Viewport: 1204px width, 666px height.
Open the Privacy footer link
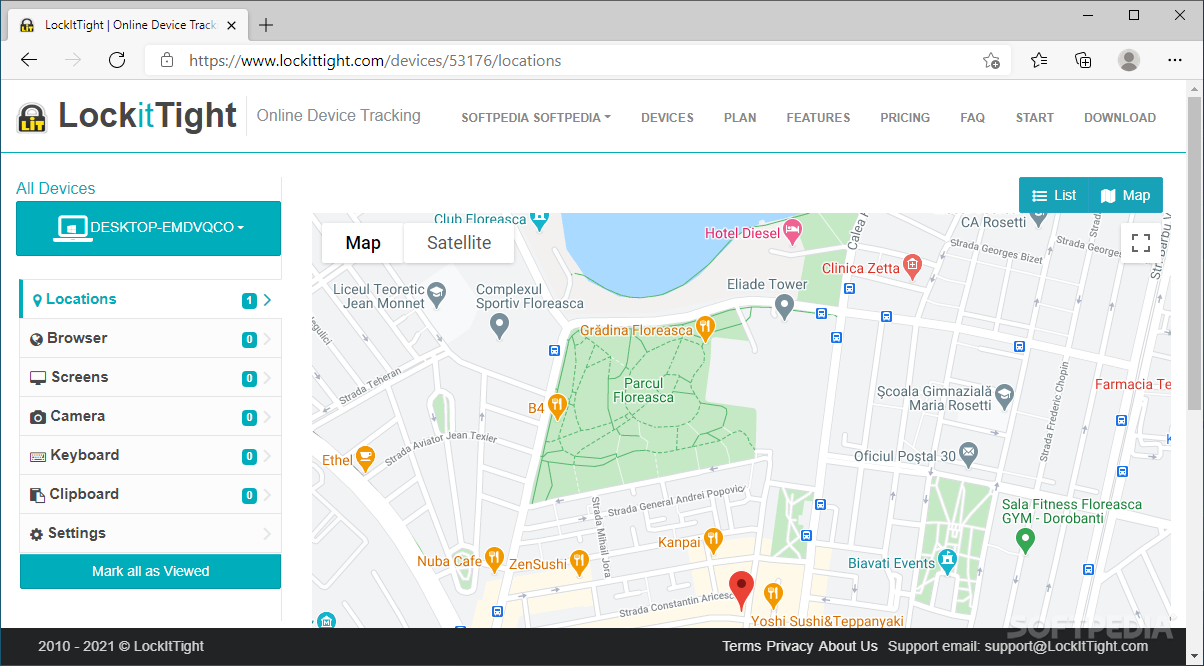(x=790, y=646)
